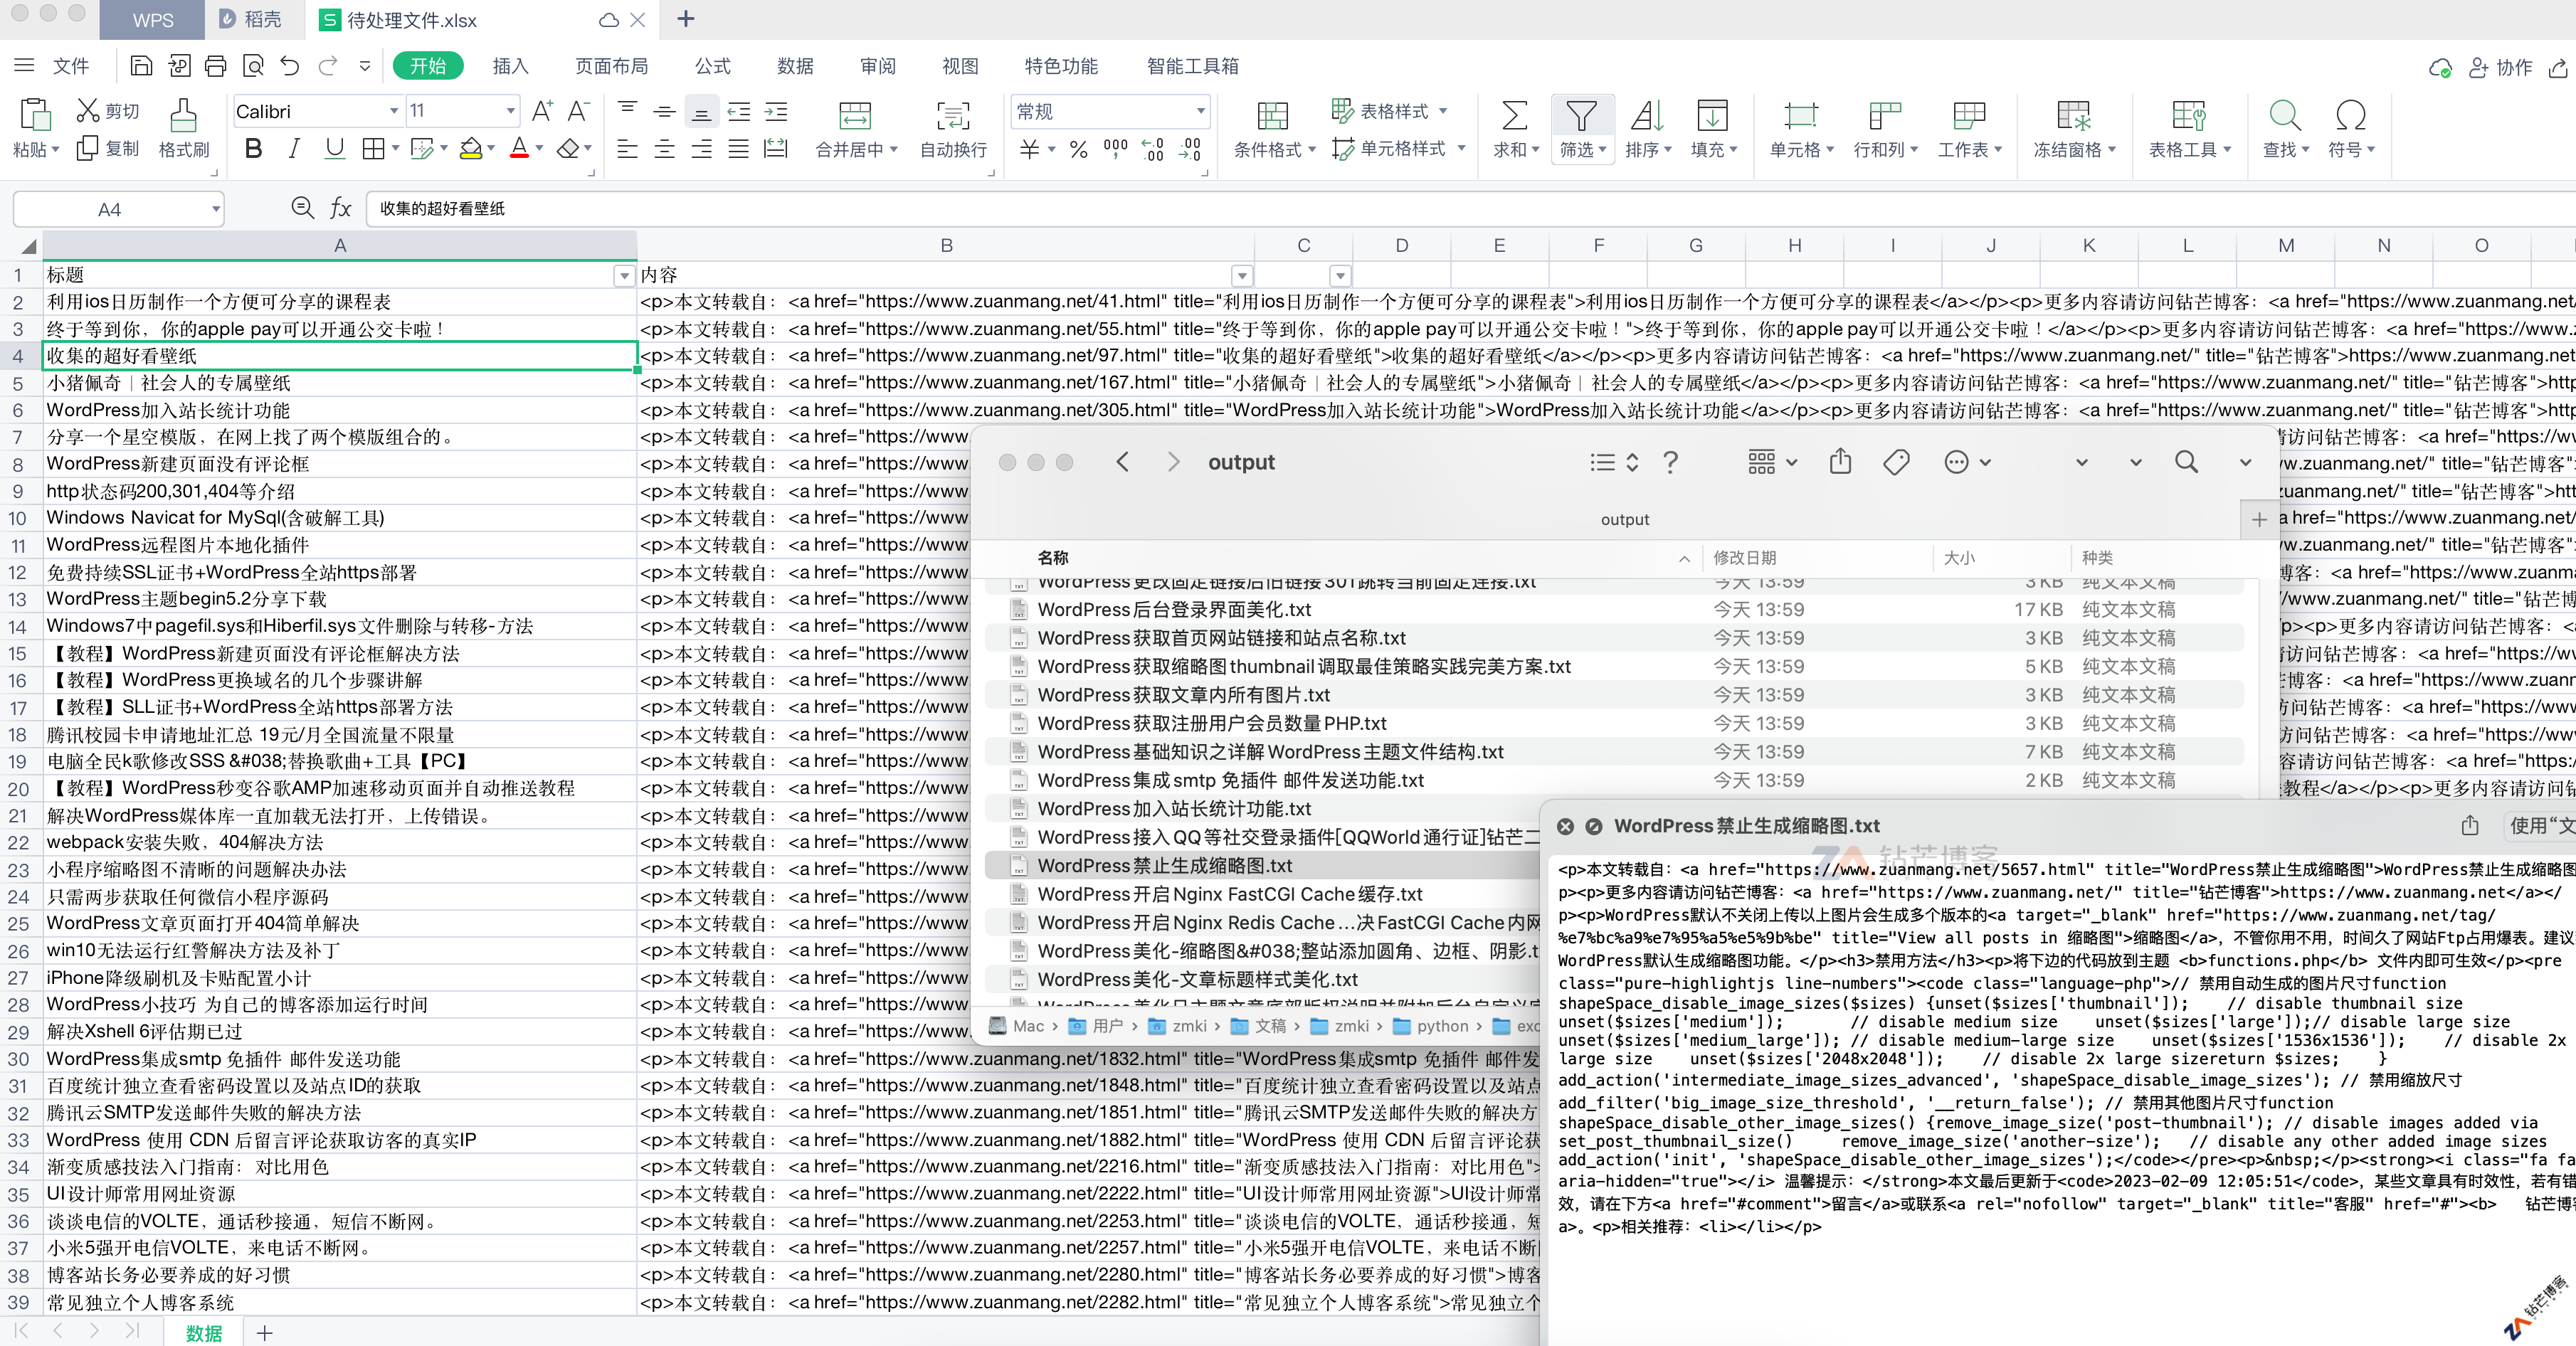2576x1346 pixels.
Task: Click the 粘贴 paste button
Action: [x=35, y=128]
